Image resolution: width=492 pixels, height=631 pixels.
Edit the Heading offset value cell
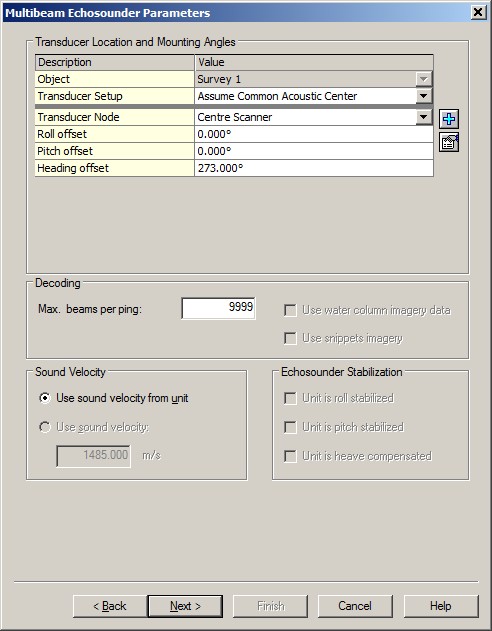tap(314, 168)
